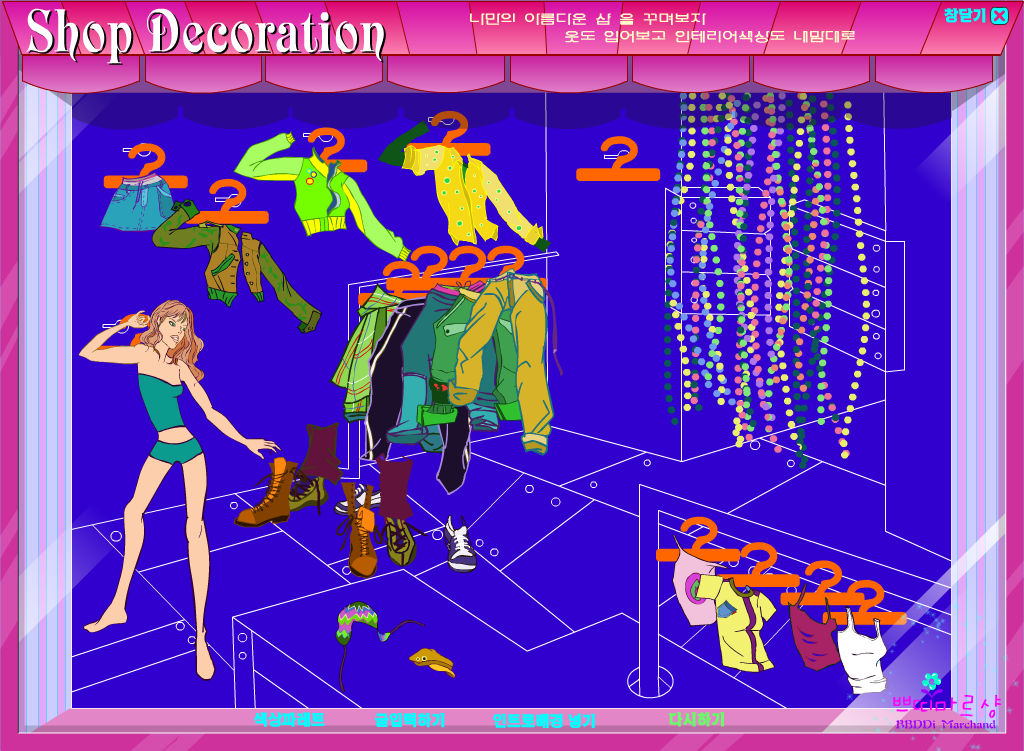The height and width of the screenshot is (751, 1024).
Task: Open 글입력하기 text input option
Action: click(x=409, y=720)
